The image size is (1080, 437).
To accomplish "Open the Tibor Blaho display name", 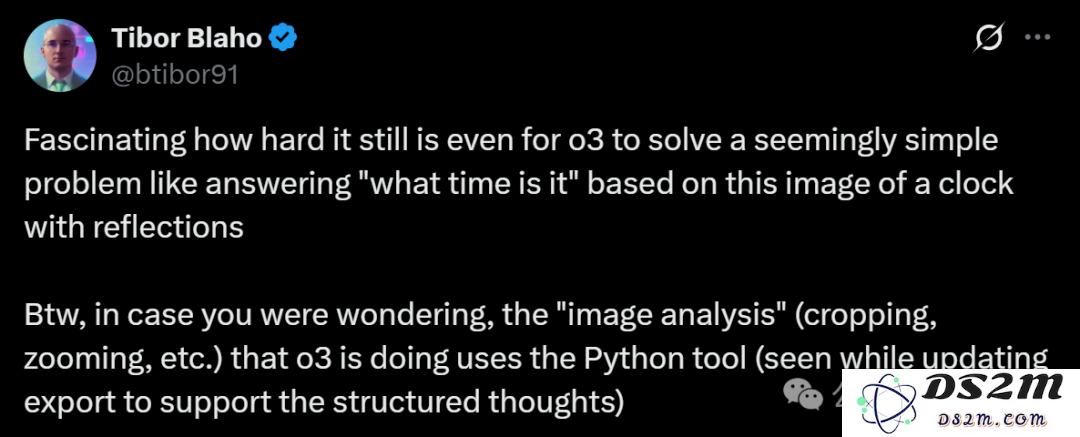I will [x=187, y=39].
